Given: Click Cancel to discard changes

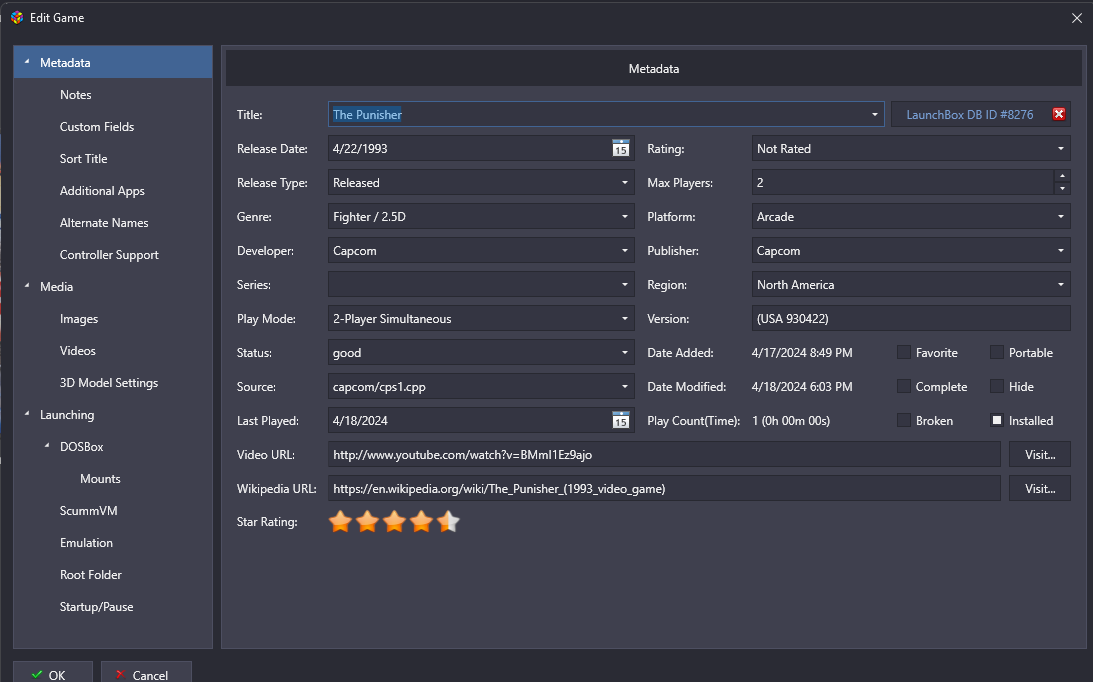Looking at the screenshot, I should (x=146, y=673).
